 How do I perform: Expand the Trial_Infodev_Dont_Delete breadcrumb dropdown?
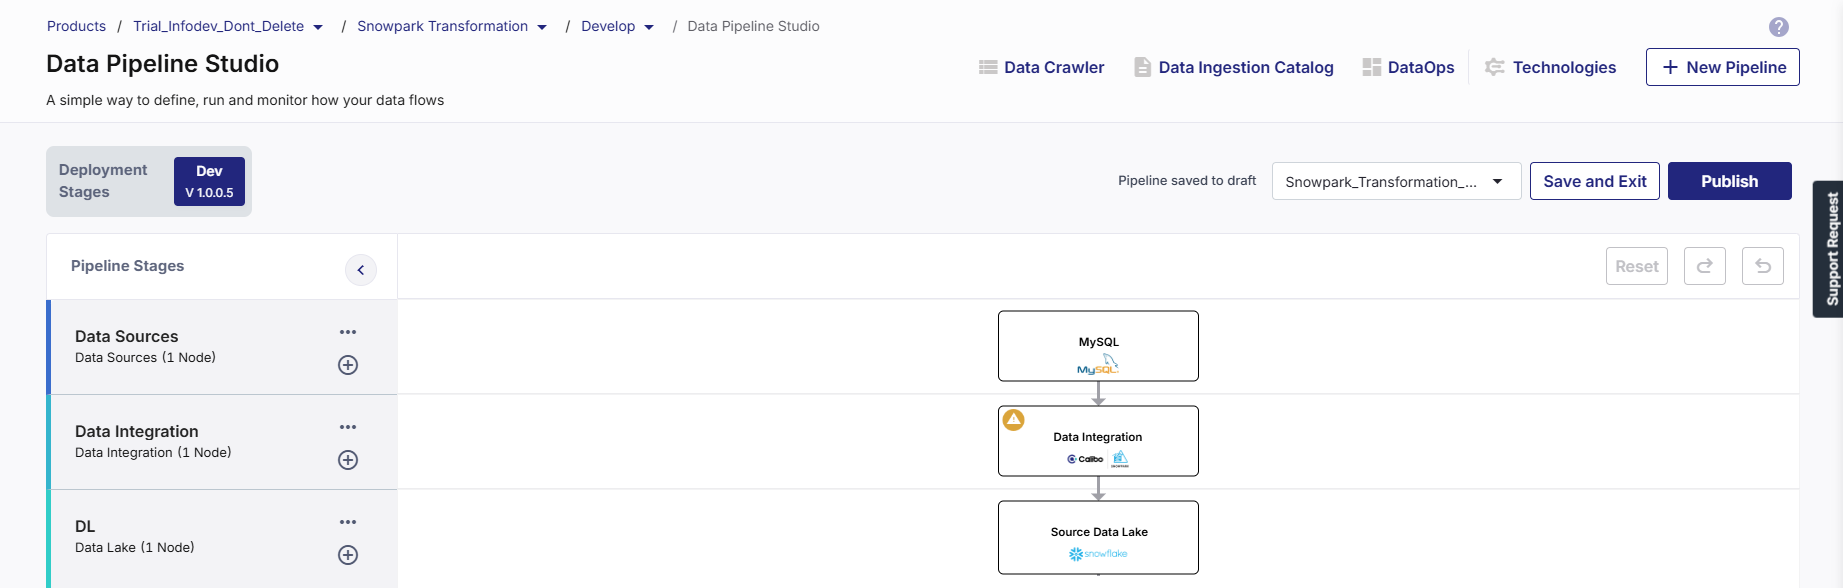(318, 27)
